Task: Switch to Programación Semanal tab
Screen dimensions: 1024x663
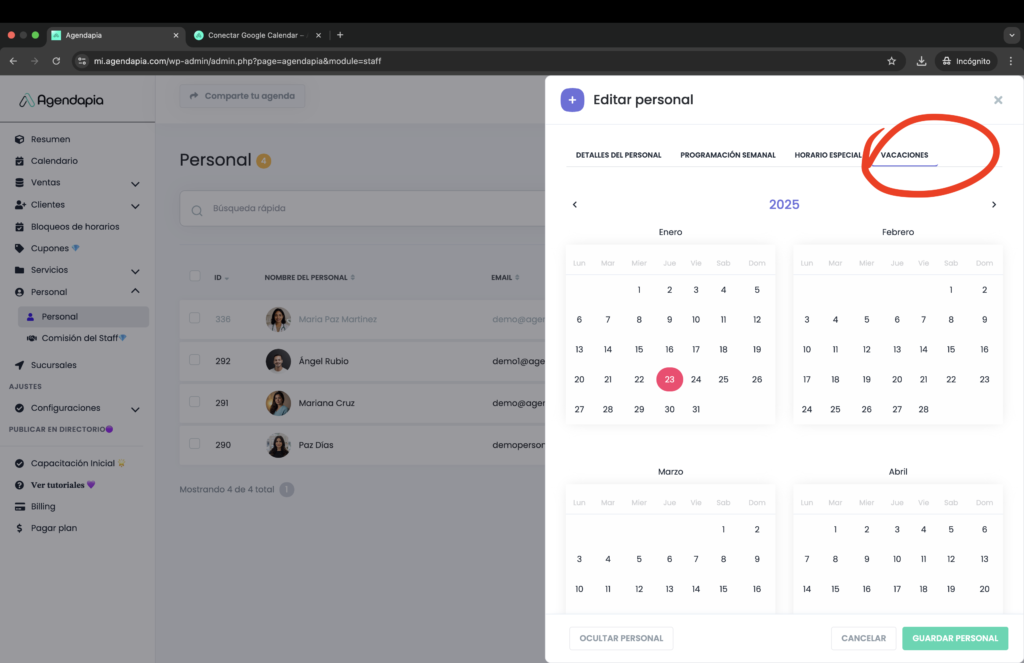Action: point(727,155)
